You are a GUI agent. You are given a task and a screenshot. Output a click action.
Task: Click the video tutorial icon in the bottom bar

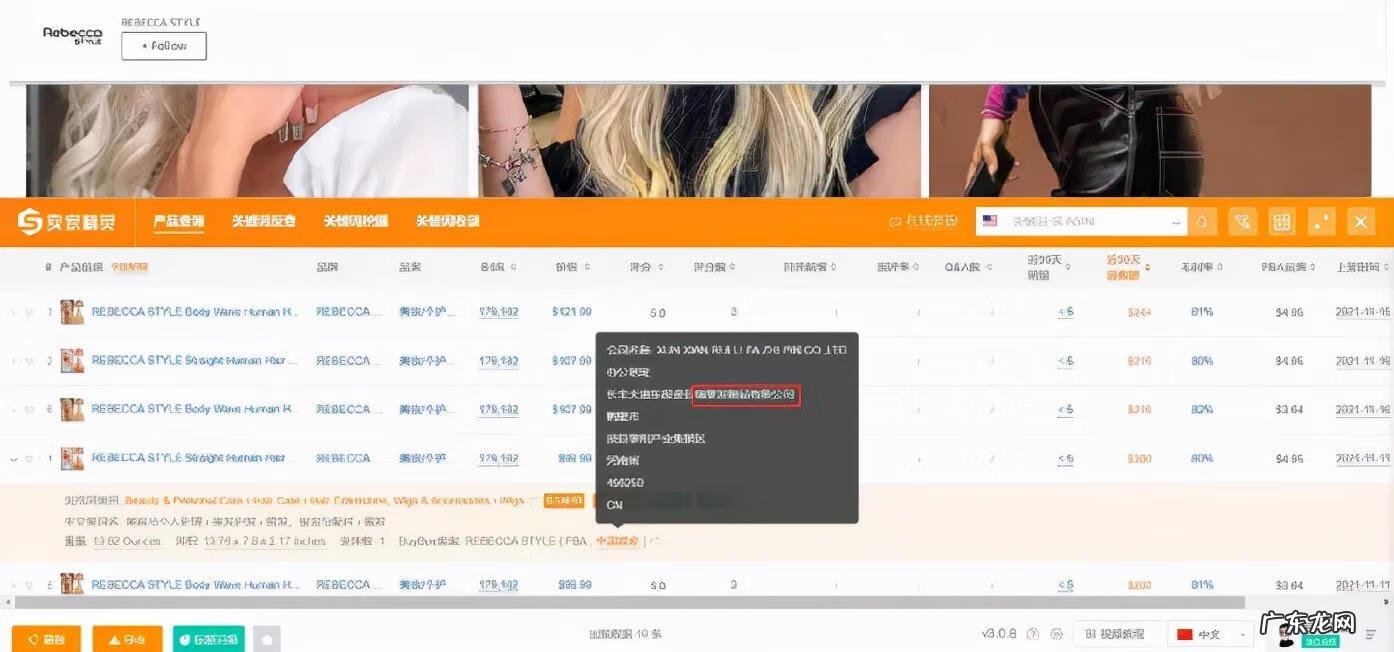[1115, 633]
